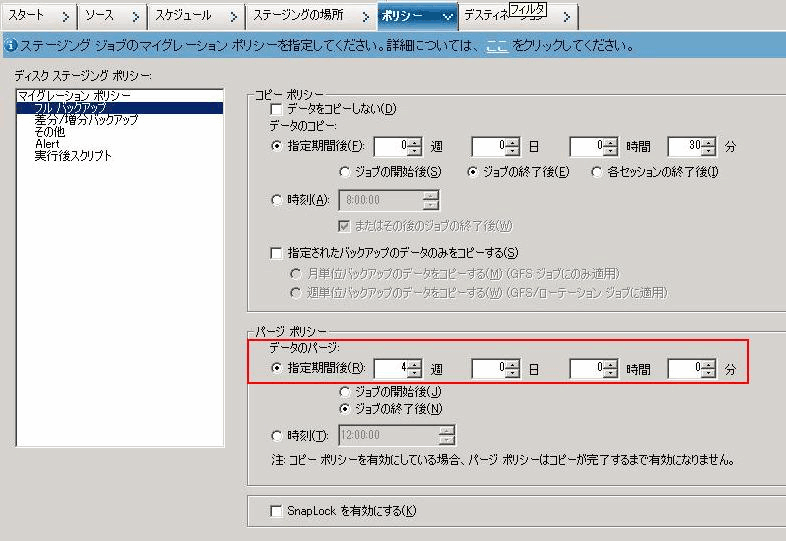Screen dimensions: 786x541
Task: Click the down chevron on ポリシー tab
Action: click(448, 17)
